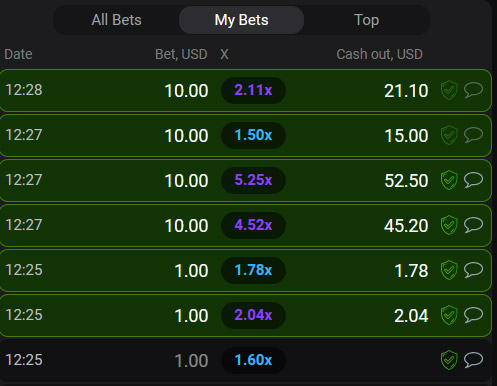Click chat bubble icon on 1.60x row
Viewport: 497px width, 386px height.
click(473, 360)
